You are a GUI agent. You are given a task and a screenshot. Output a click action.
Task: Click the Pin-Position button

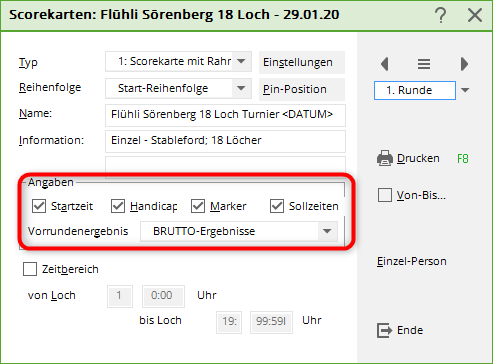click(302, 89)
